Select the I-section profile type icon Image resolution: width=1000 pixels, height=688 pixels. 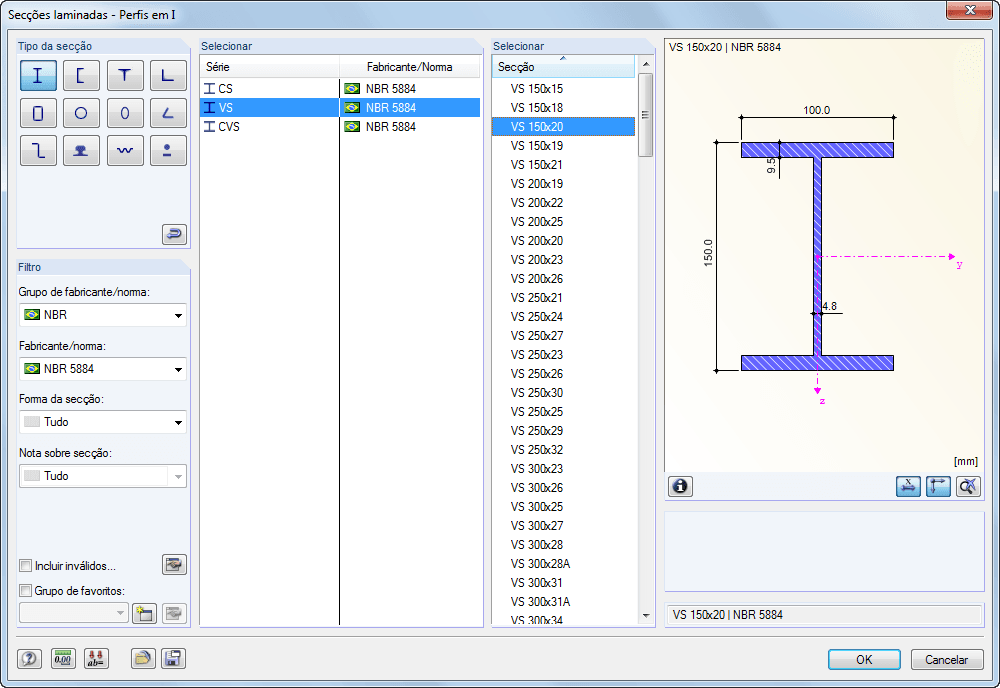(x=38, y=76)
